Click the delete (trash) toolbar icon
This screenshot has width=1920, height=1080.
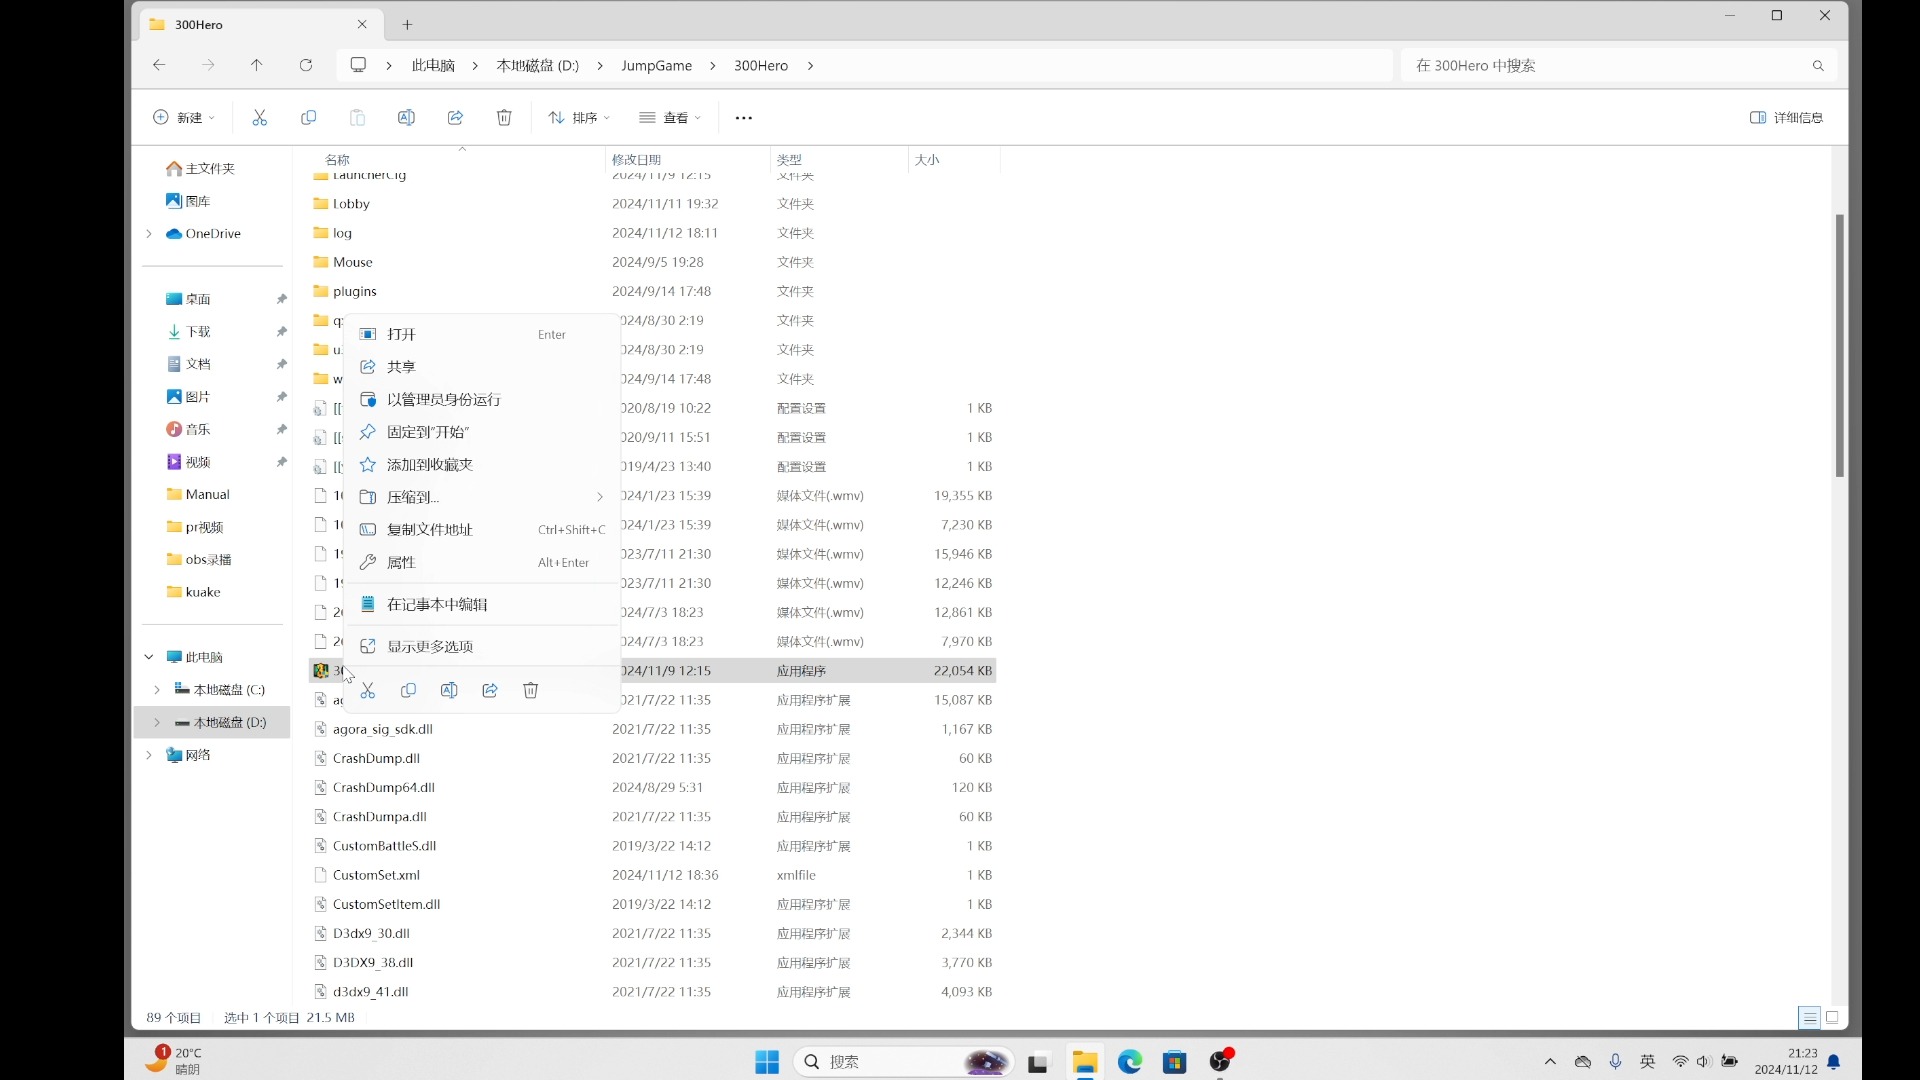click(504, 117)
